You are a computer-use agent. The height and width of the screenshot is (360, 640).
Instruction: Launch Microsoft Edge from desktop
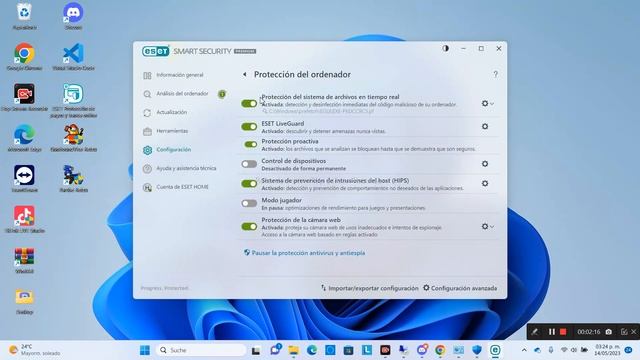(24, 138)
